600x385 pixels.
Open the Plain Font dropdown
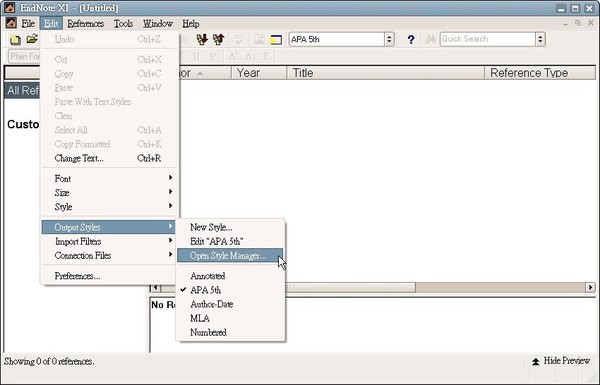tap(24, 57)
